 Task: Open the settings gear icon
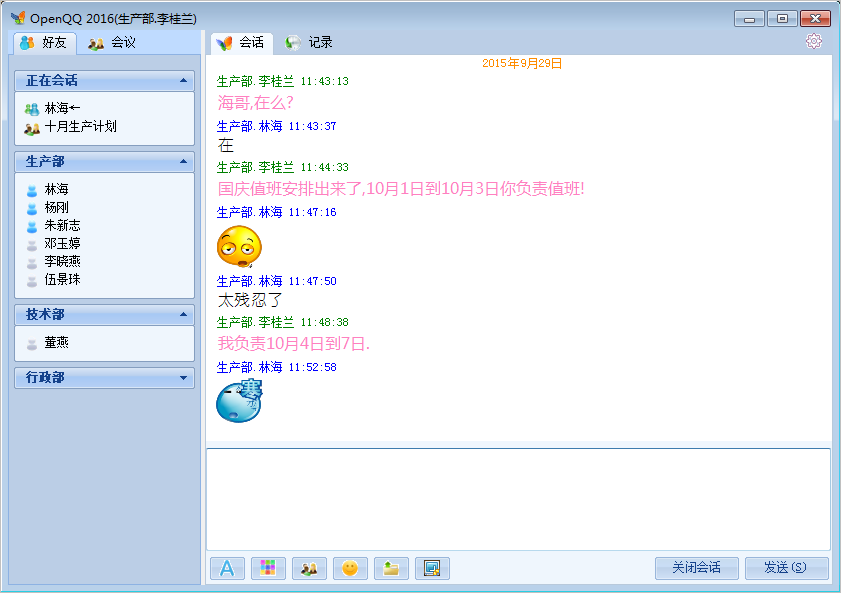[x=814, y=41]
